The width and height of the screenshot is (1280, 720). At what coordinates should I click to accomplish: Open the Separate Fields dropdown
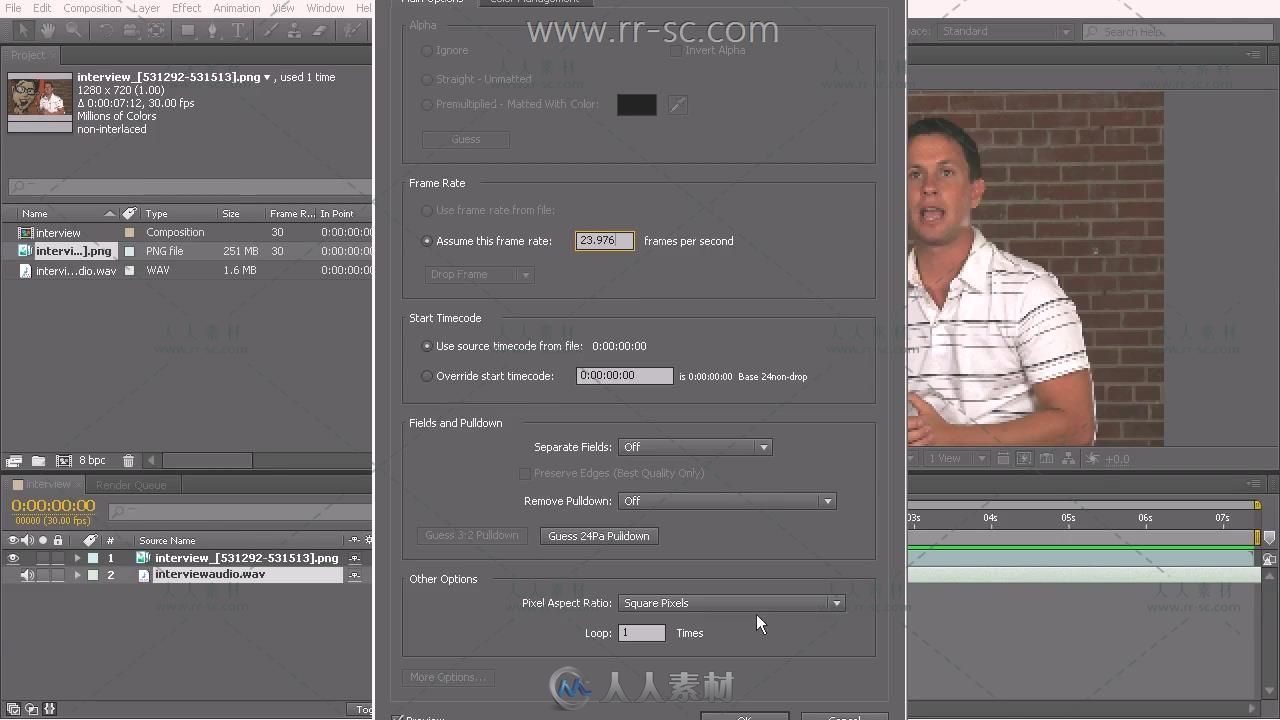(x=695, y=447)
